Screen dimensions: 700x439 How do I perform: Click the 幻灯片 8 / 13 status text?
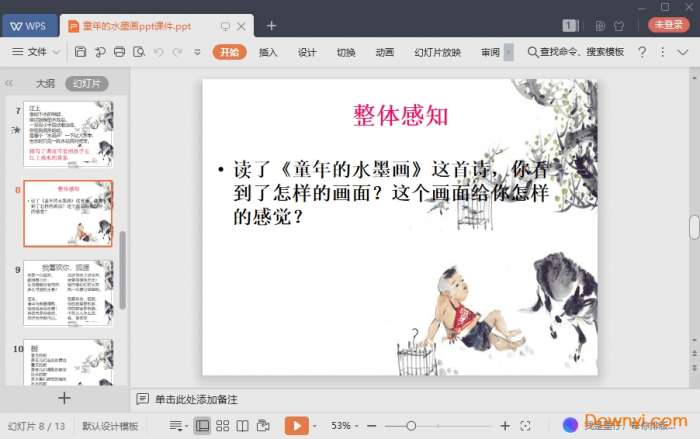pos(37,426)
